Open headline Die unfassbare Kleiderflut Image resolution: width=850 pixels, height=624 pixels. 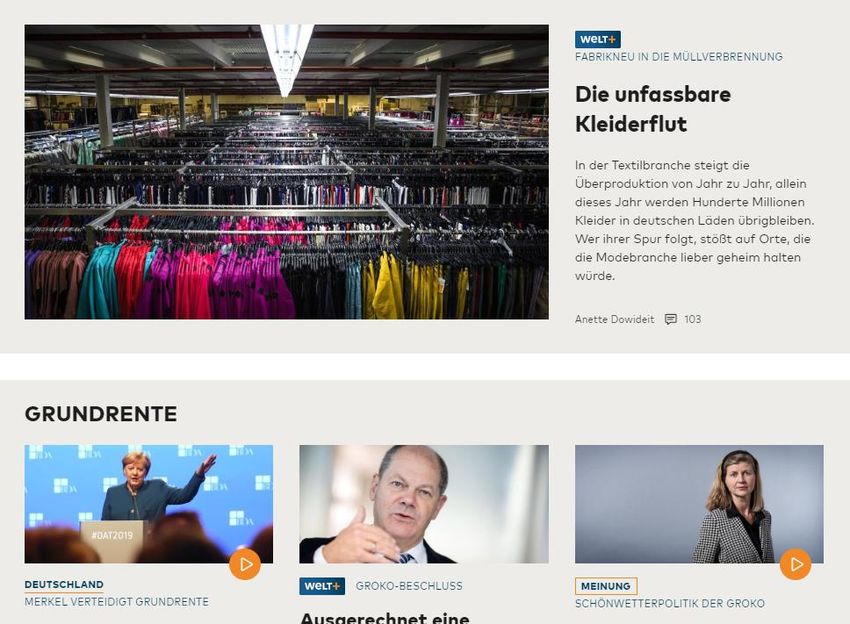click(653, 109)
